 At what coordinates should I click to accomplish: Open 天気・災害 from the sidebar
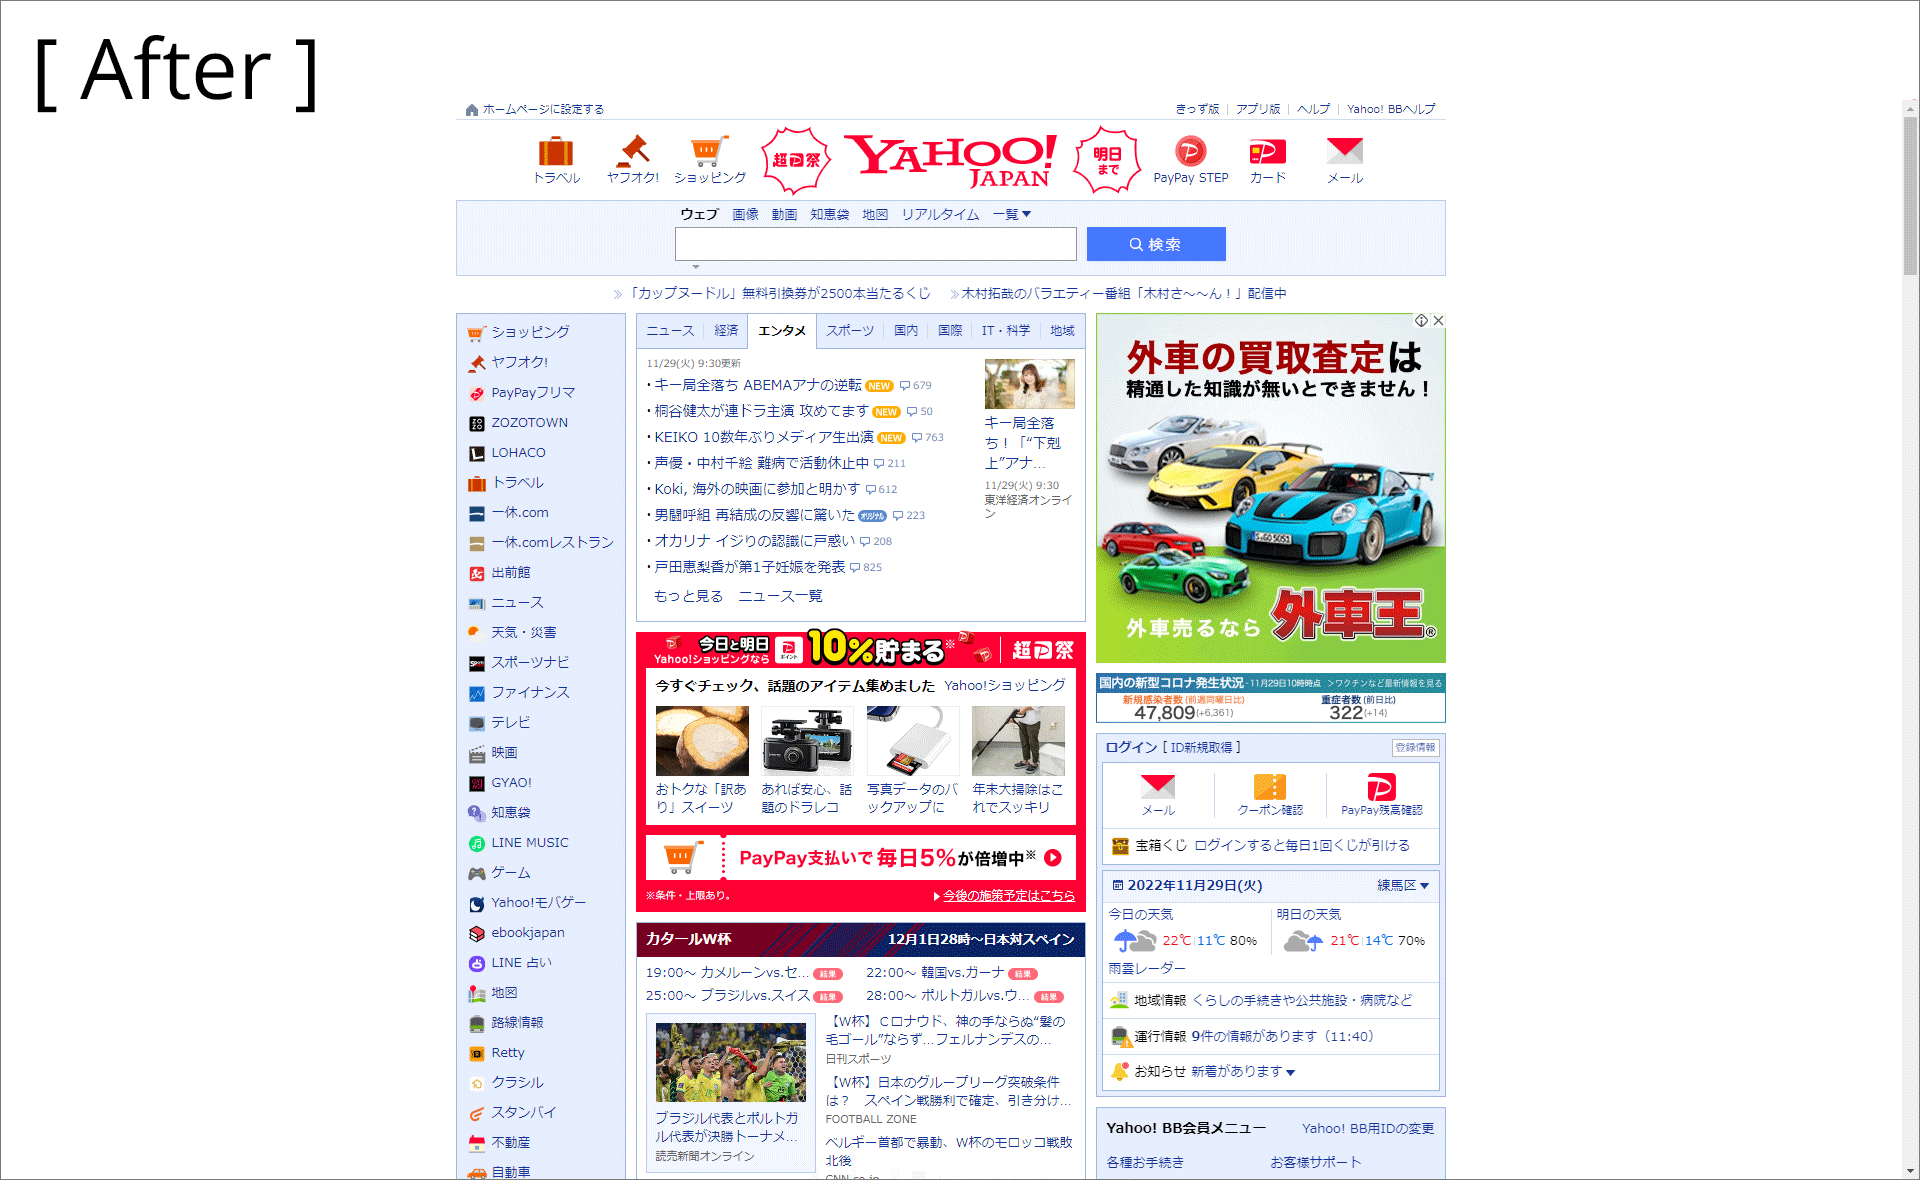click(523, 632)
